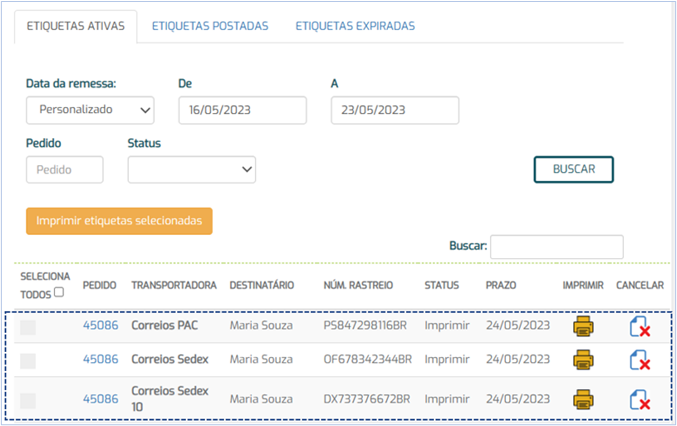Click the De start date field
This screenshot has height=426, width=677.
tap(242, 110)
